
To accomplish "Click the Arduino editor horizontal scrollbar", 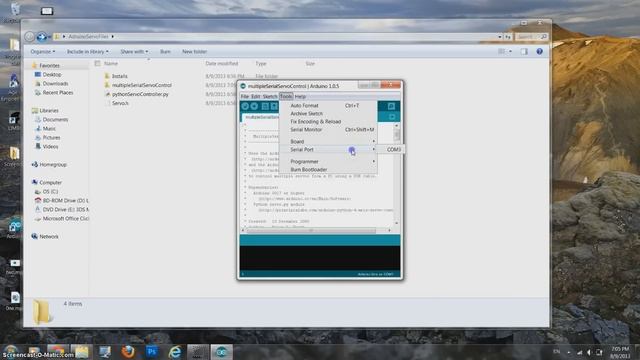I will (316, 231).
